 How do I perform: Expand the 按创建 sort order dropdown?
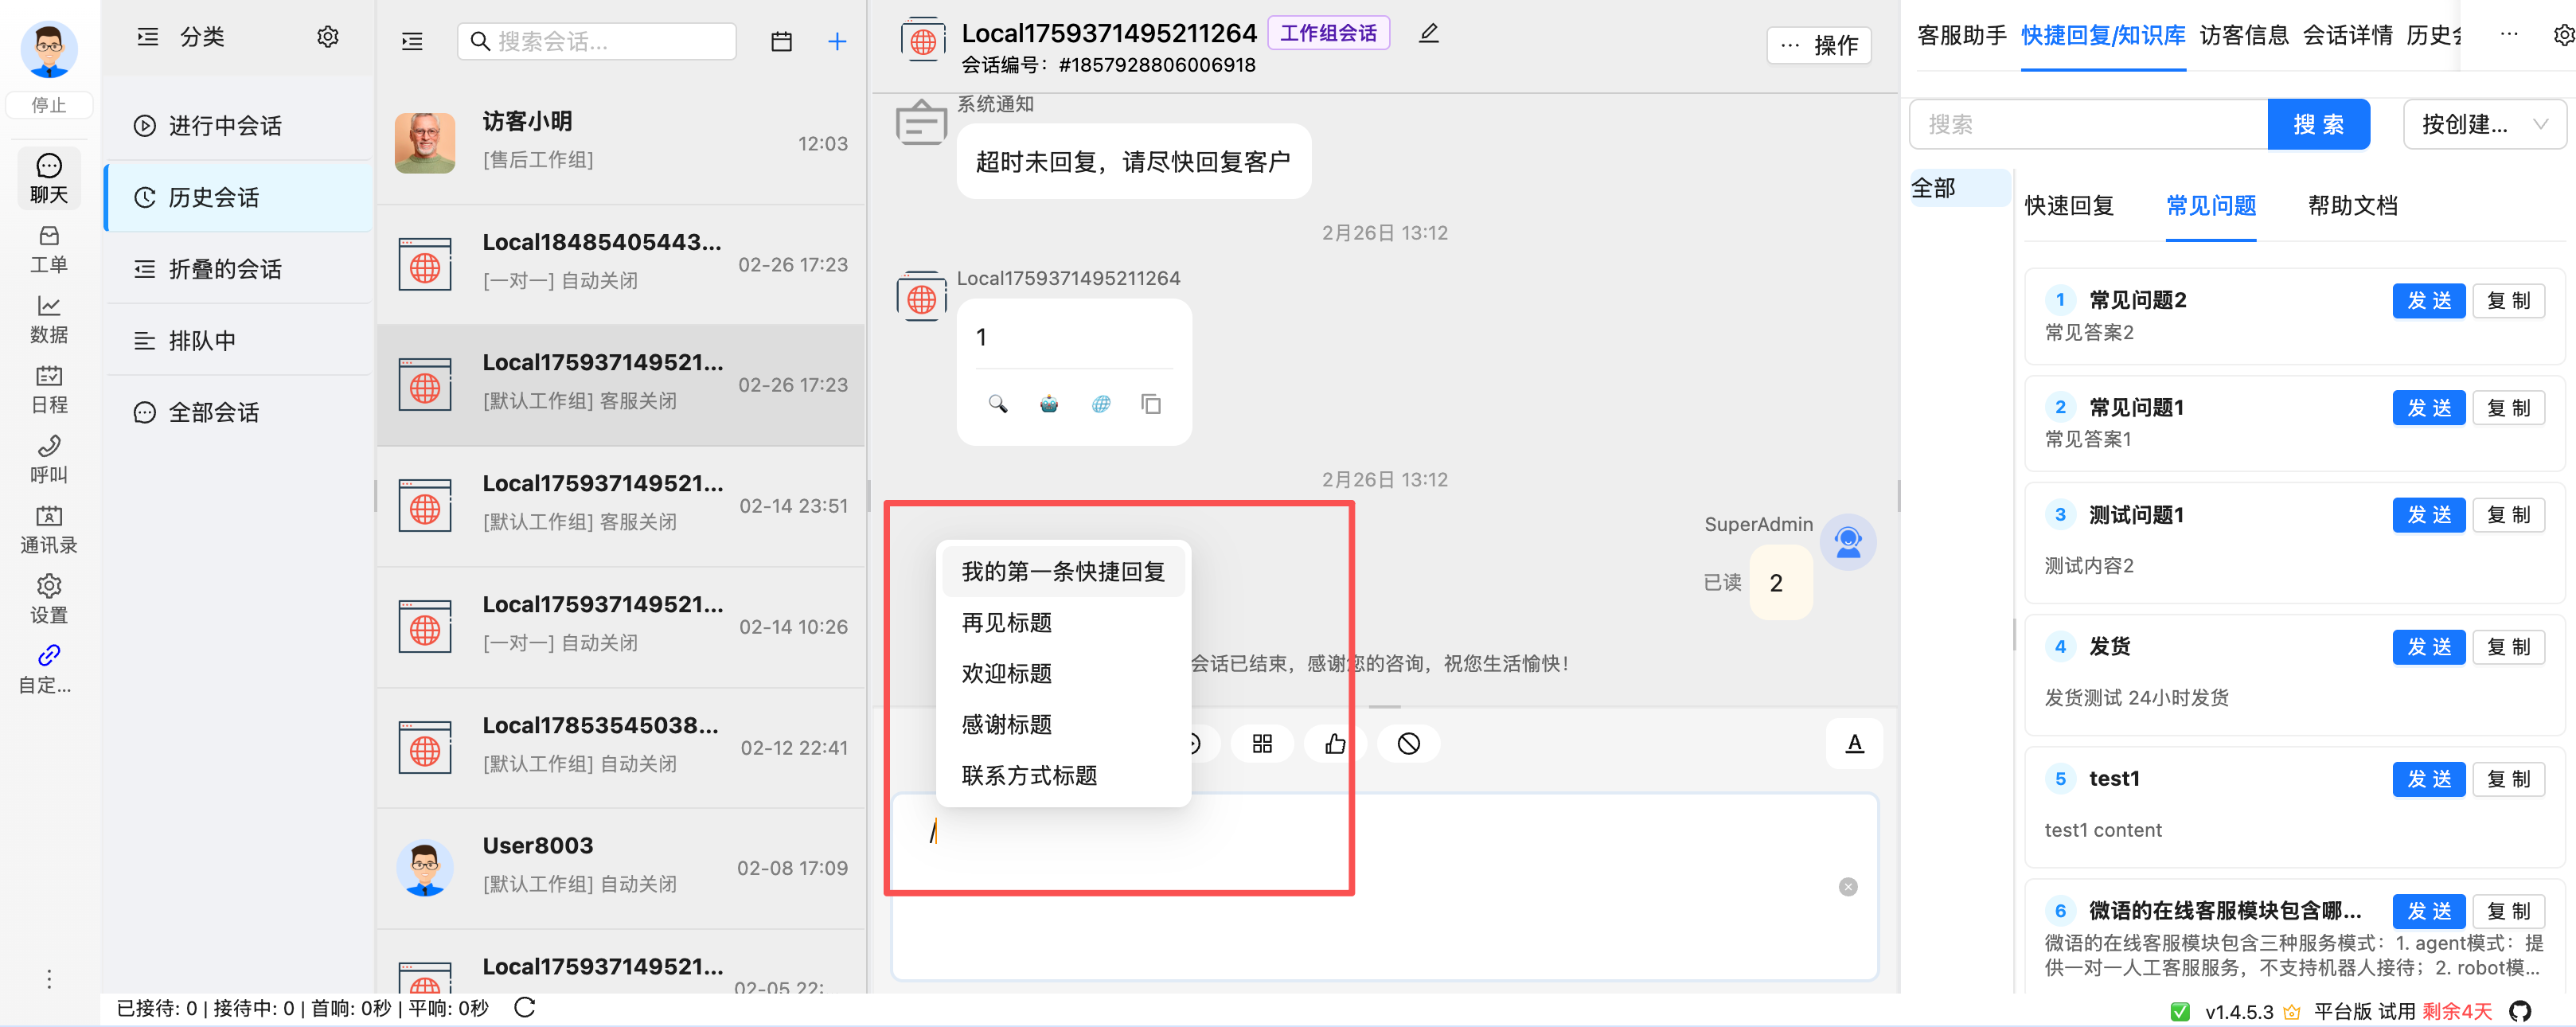pos(2484,124)
